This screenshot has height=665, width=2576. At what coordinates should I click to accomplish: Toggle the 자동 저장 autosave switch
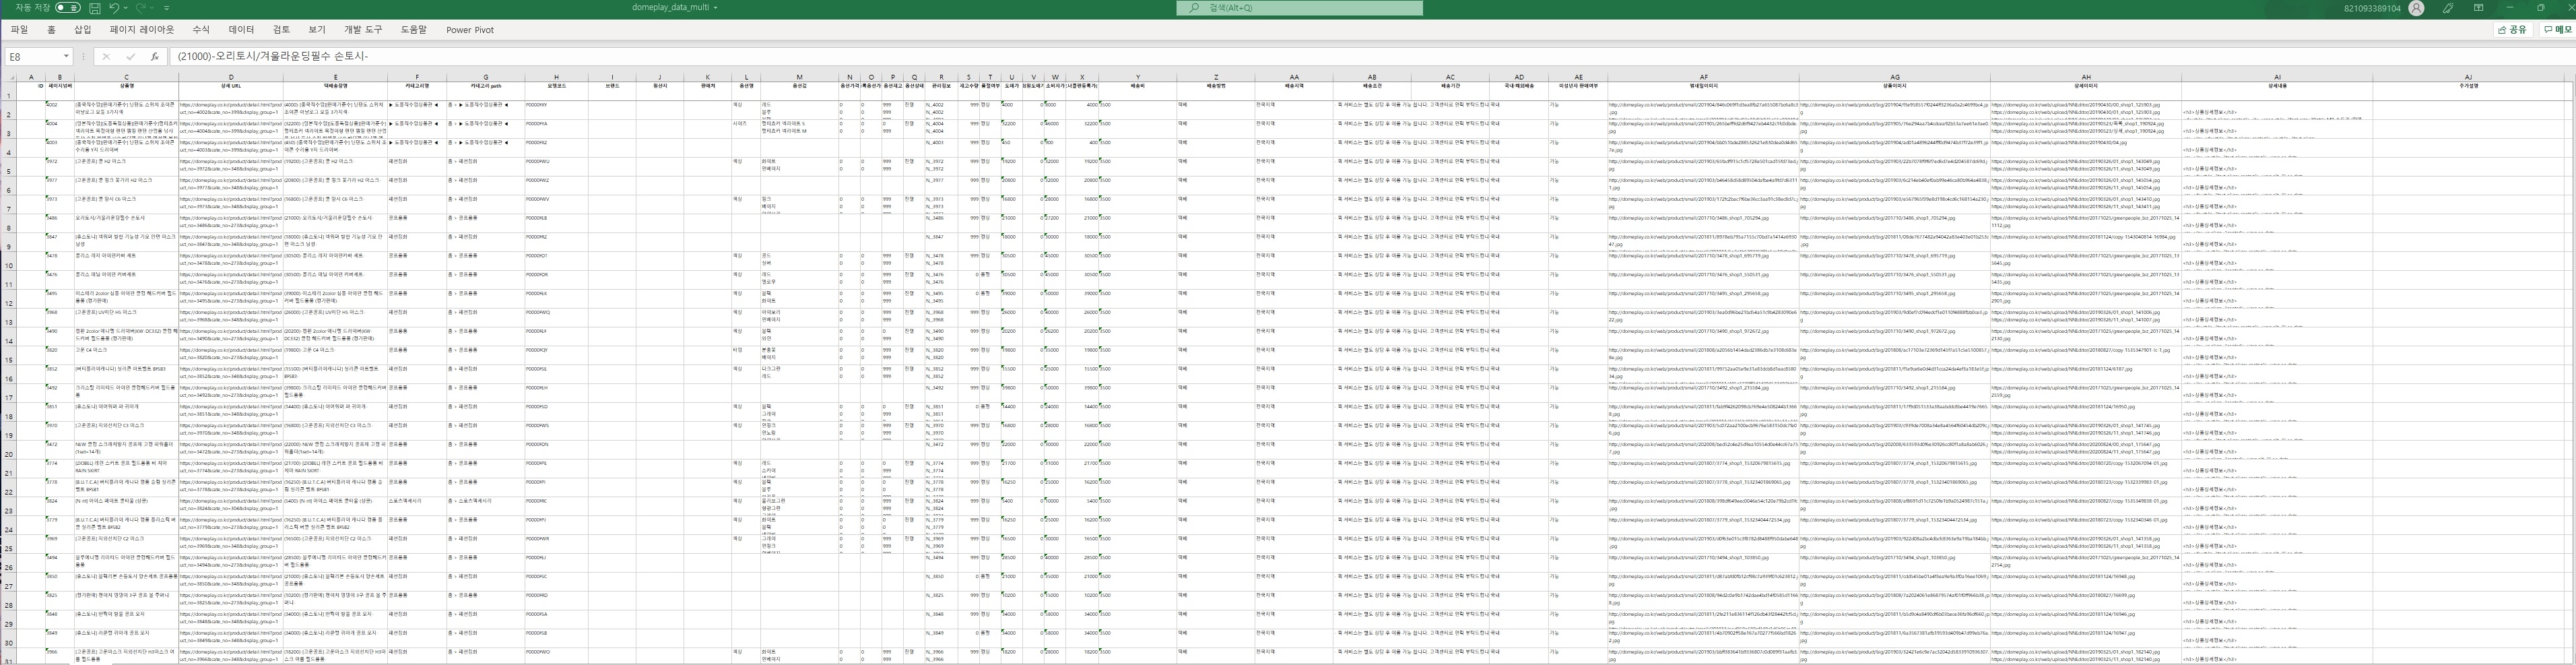(x=67, y=8)
